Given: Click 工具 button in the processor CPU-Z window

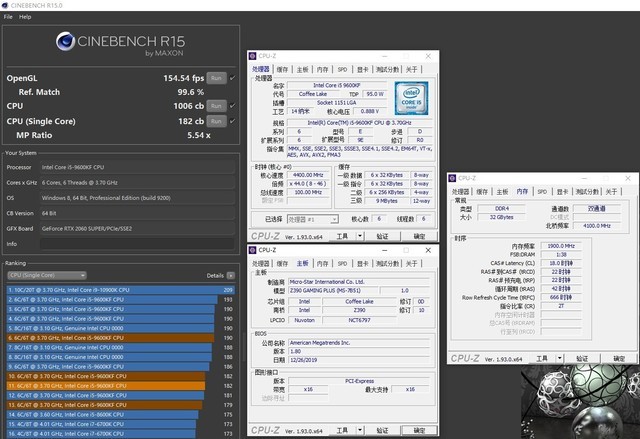Looking at the screenshot, I should (342, 236).
